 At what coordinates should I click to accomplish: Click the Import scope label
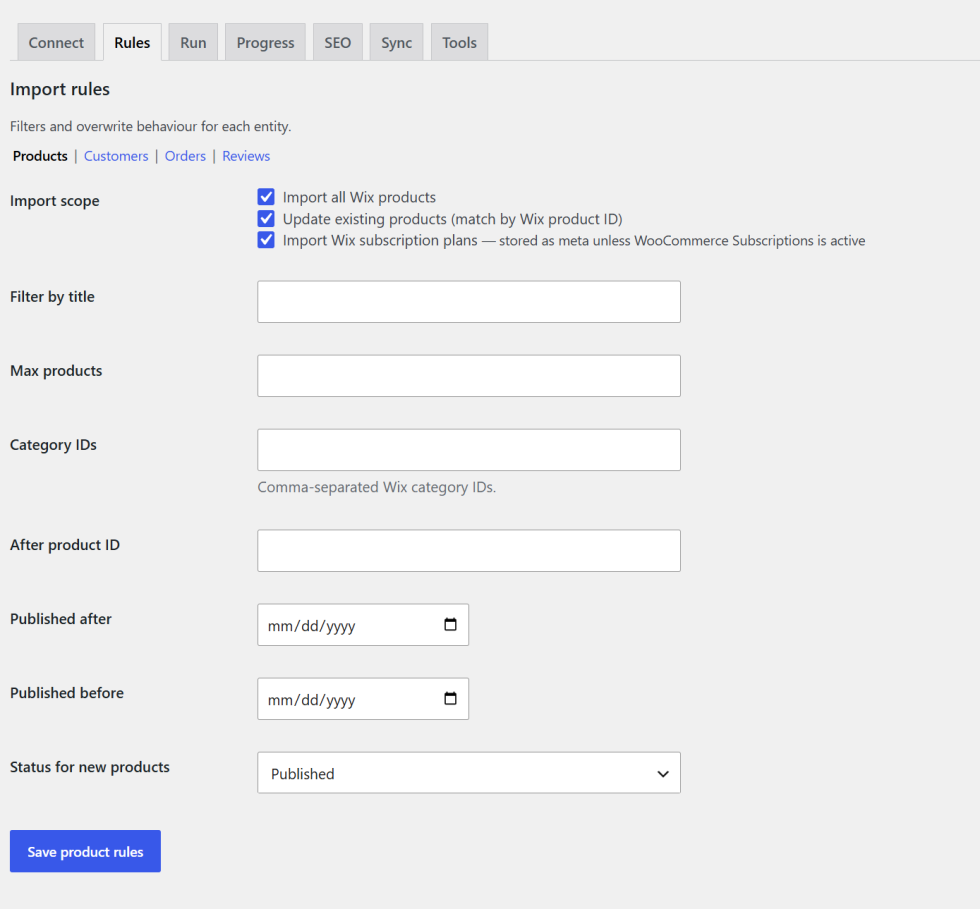point(55,201)
